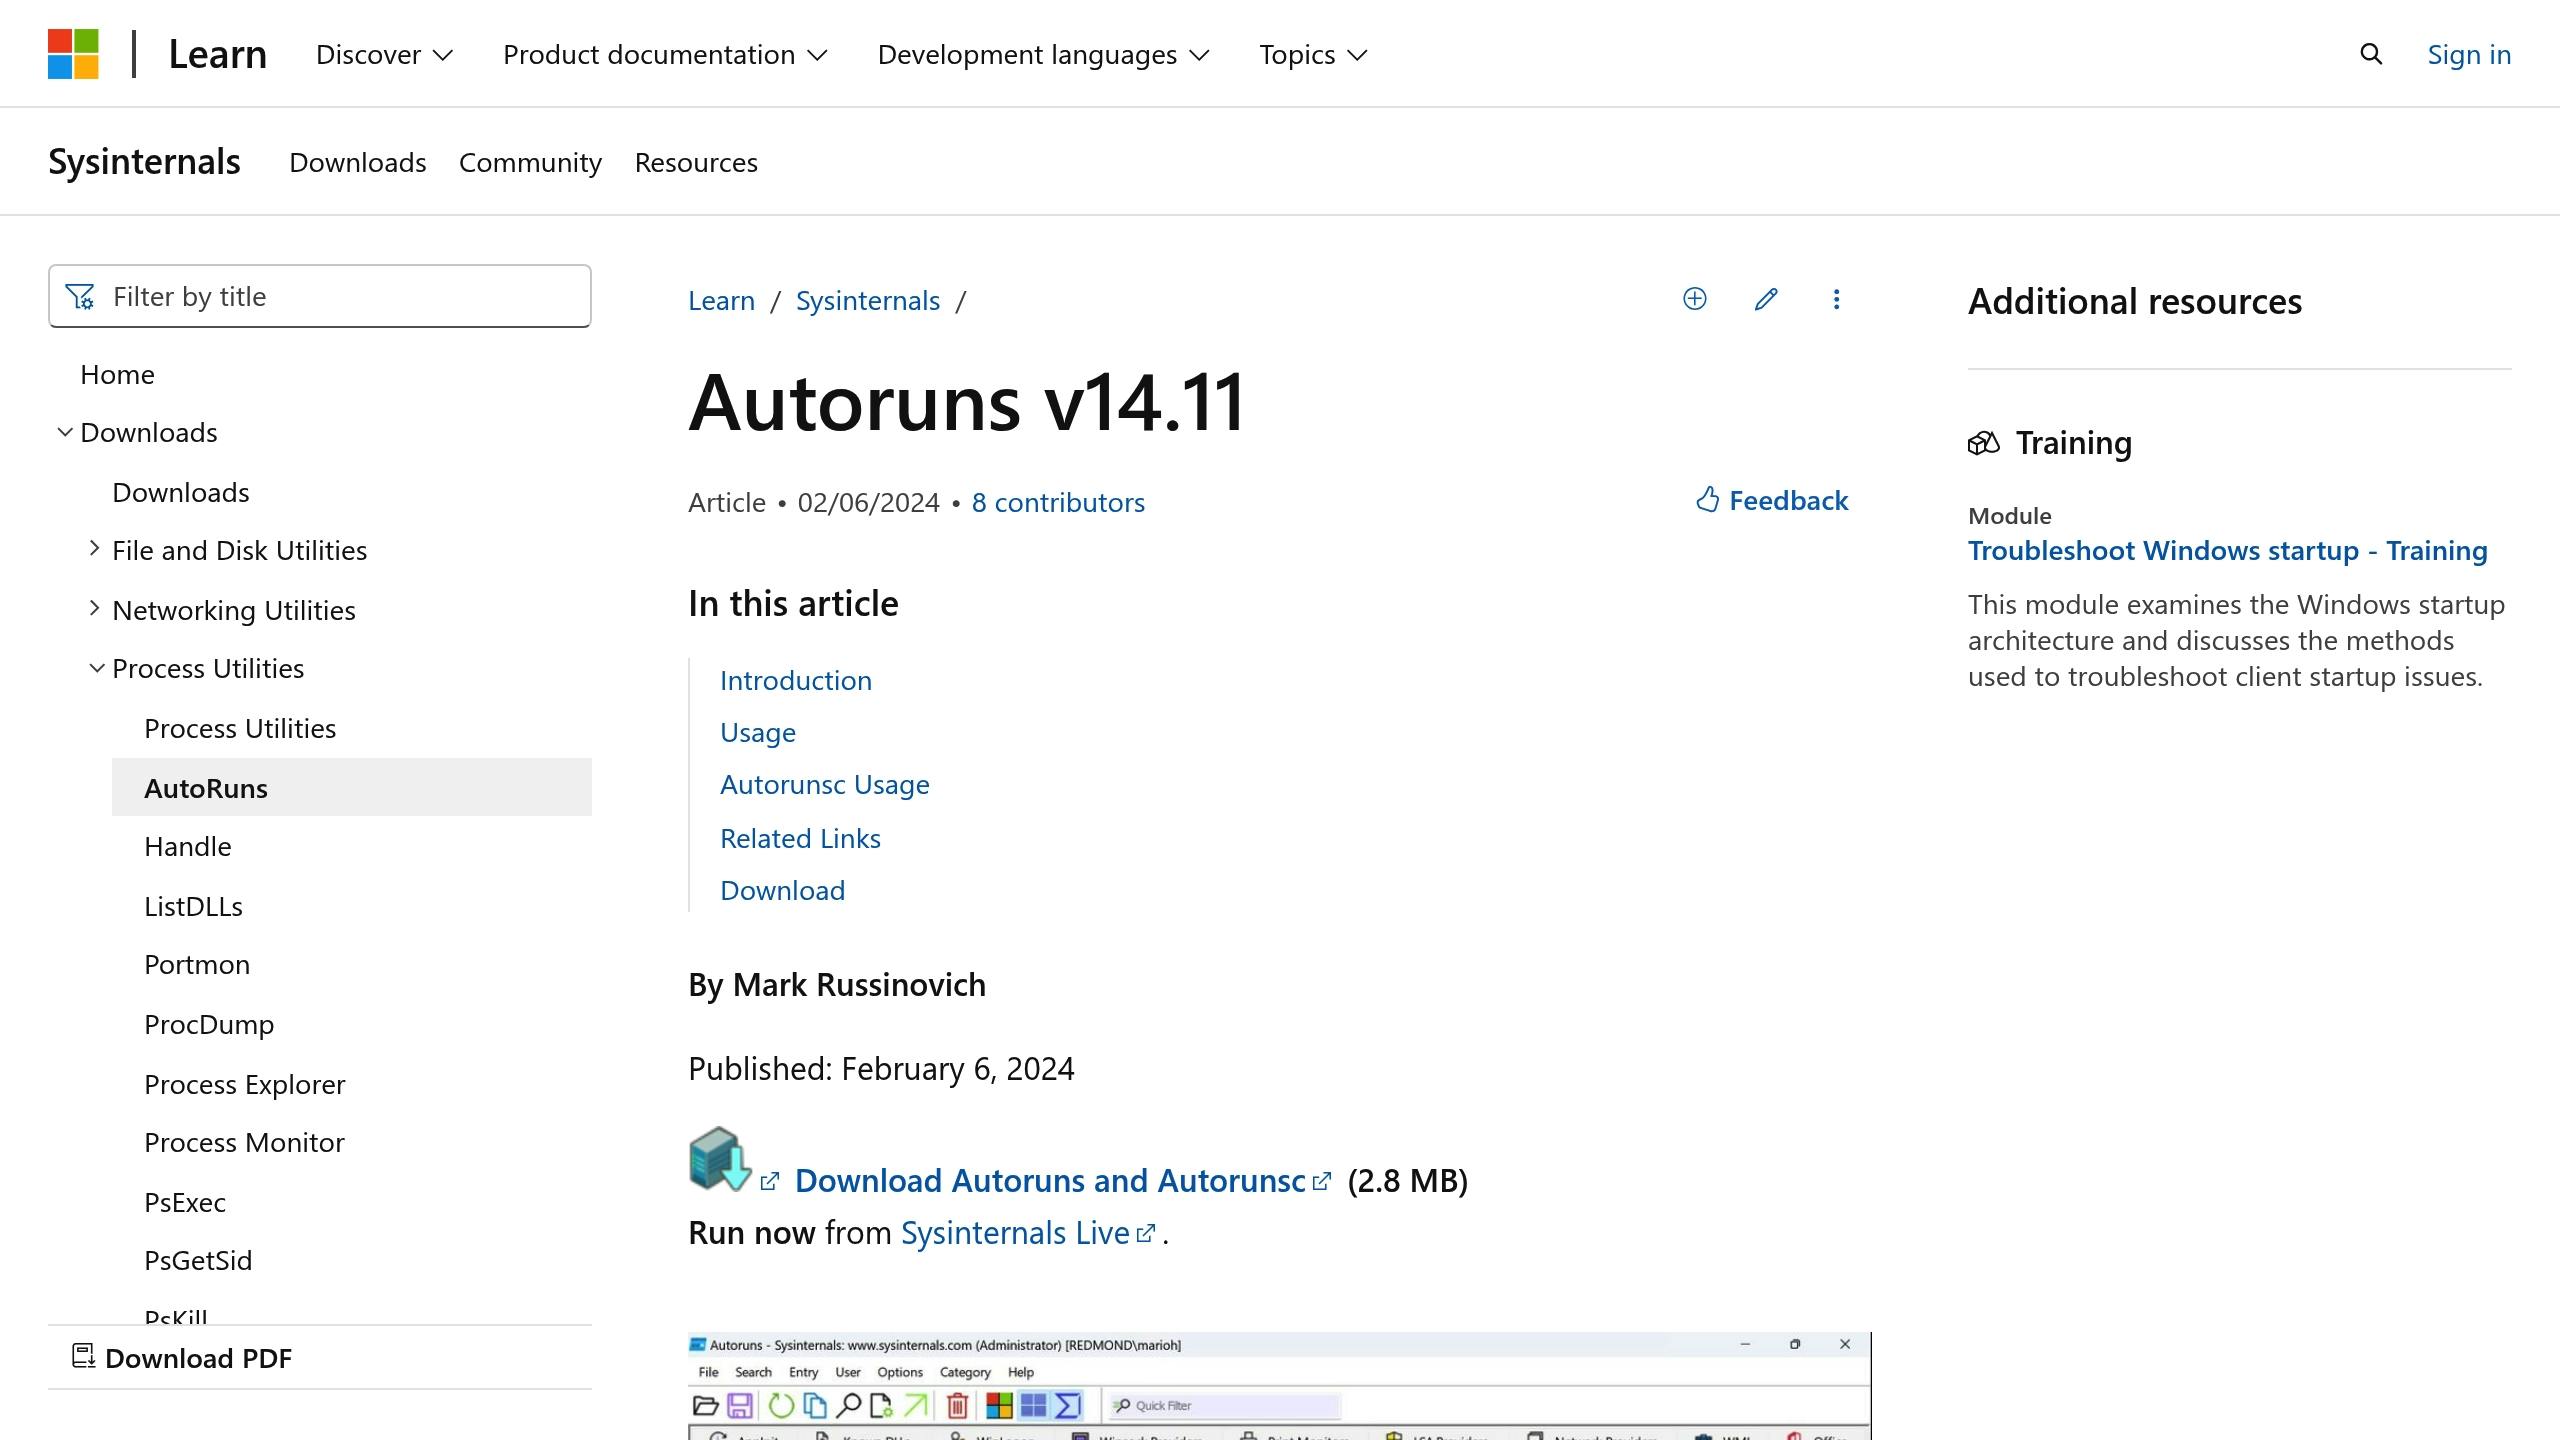Open the search magnifier icon
The width and height of the screenshot is (2560, 1440).
click(2371, 54)
